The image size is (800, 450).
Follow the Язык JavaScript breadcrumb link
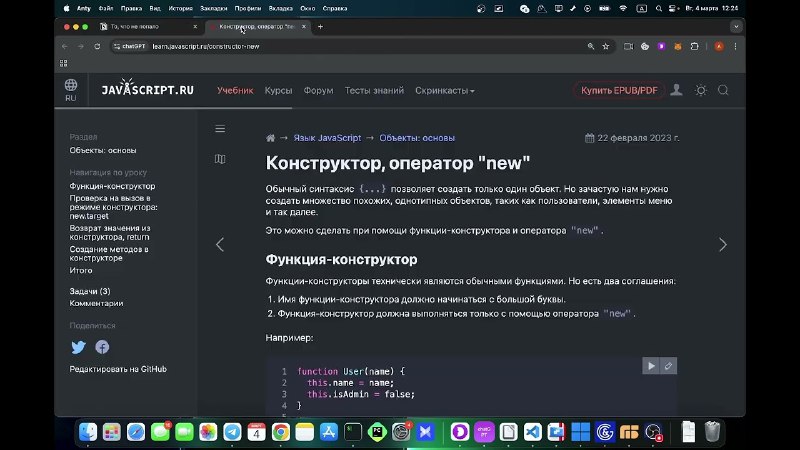click(x=327, y=138)
